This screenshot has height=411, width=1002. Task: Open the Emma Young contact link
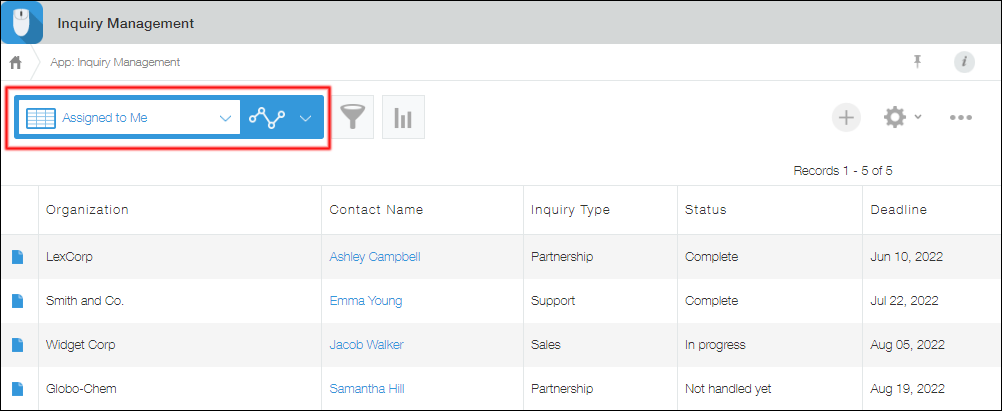tap(366, 301)
